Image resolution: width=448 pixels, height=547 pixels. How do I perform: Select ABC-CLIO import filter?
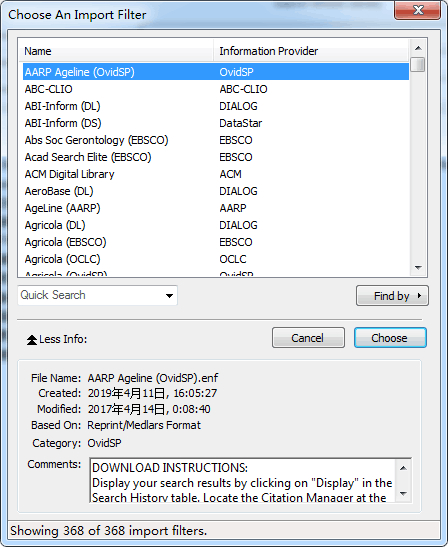point(216,89)
